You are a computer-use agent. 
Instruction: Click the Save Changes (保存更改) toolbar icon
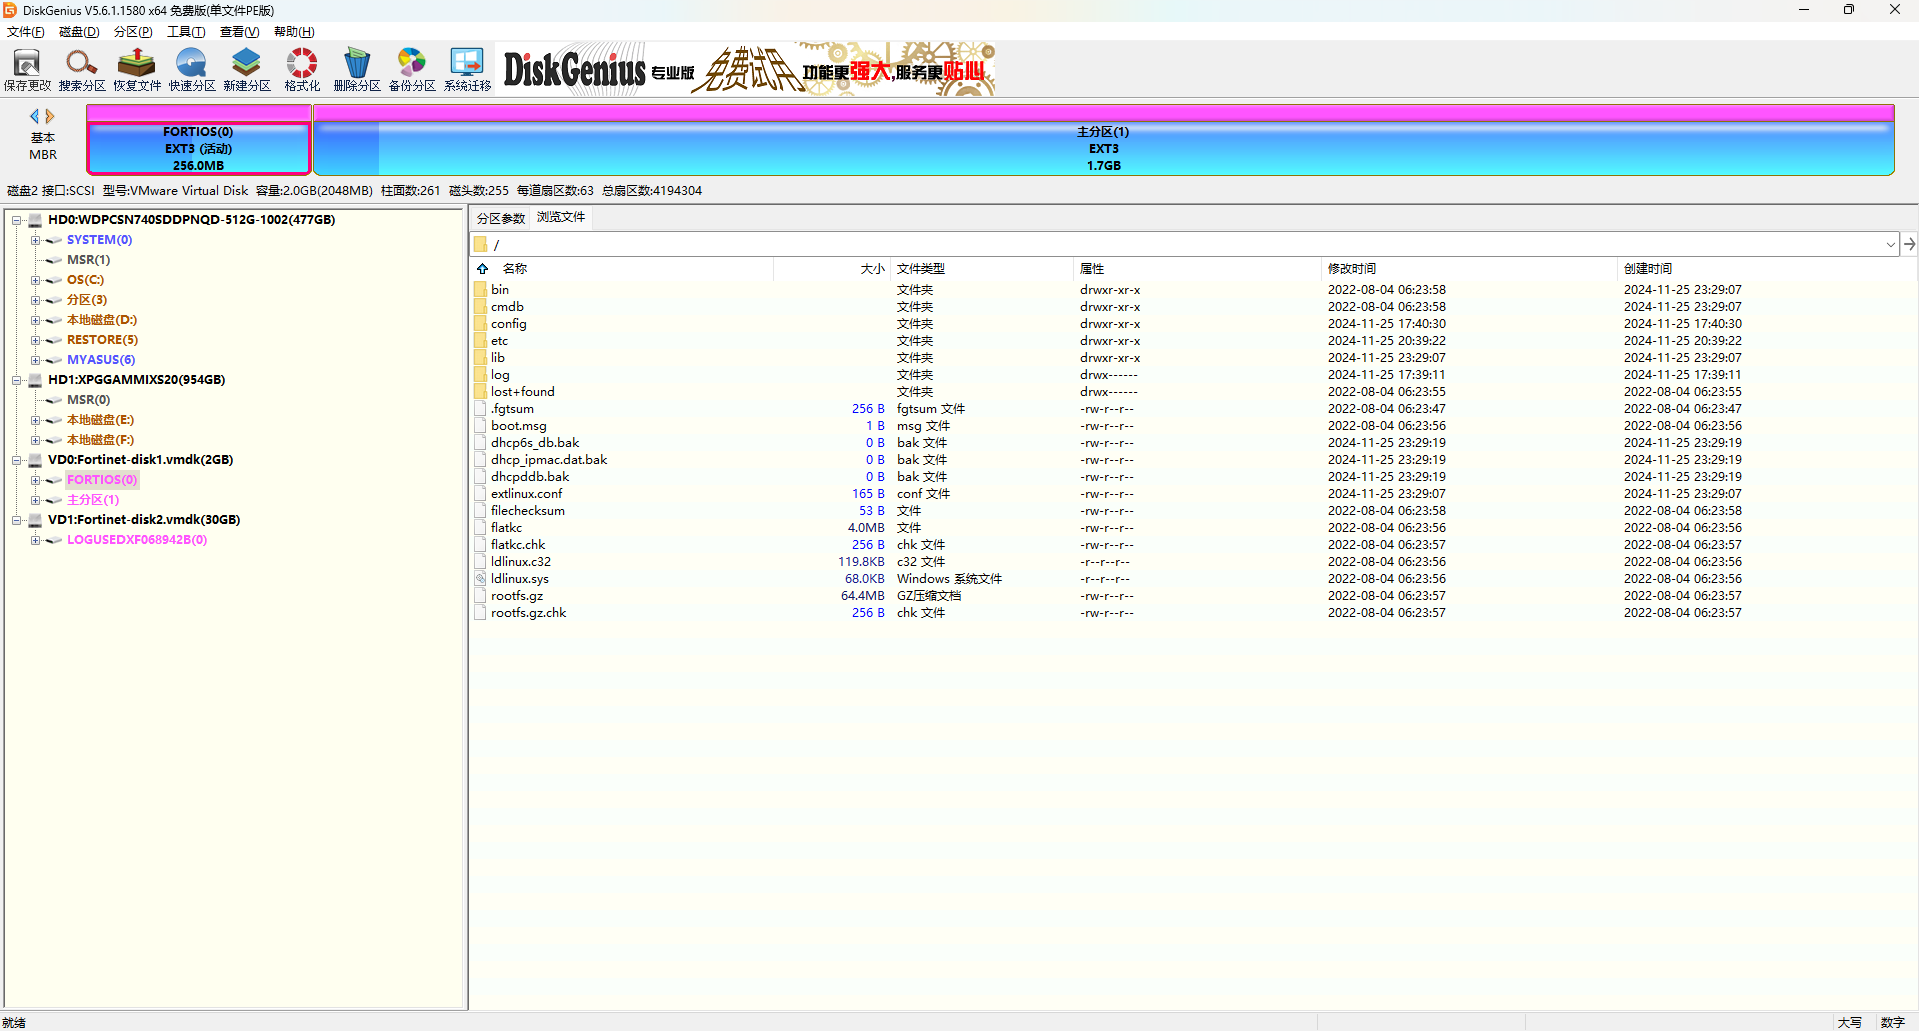pos(27,69)
